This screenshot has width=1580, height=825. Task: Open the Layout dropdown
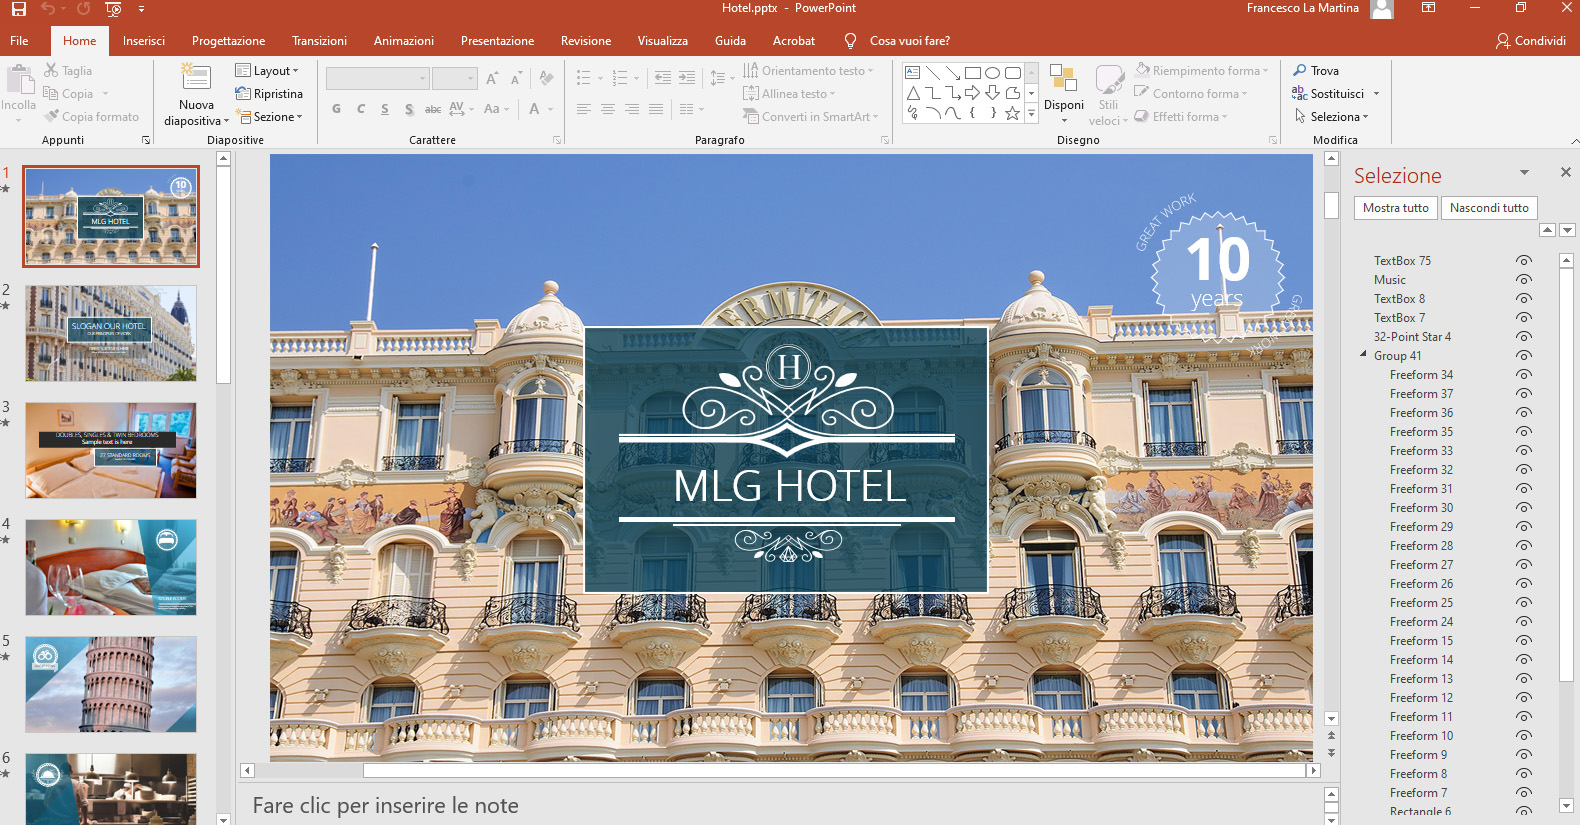267,71
